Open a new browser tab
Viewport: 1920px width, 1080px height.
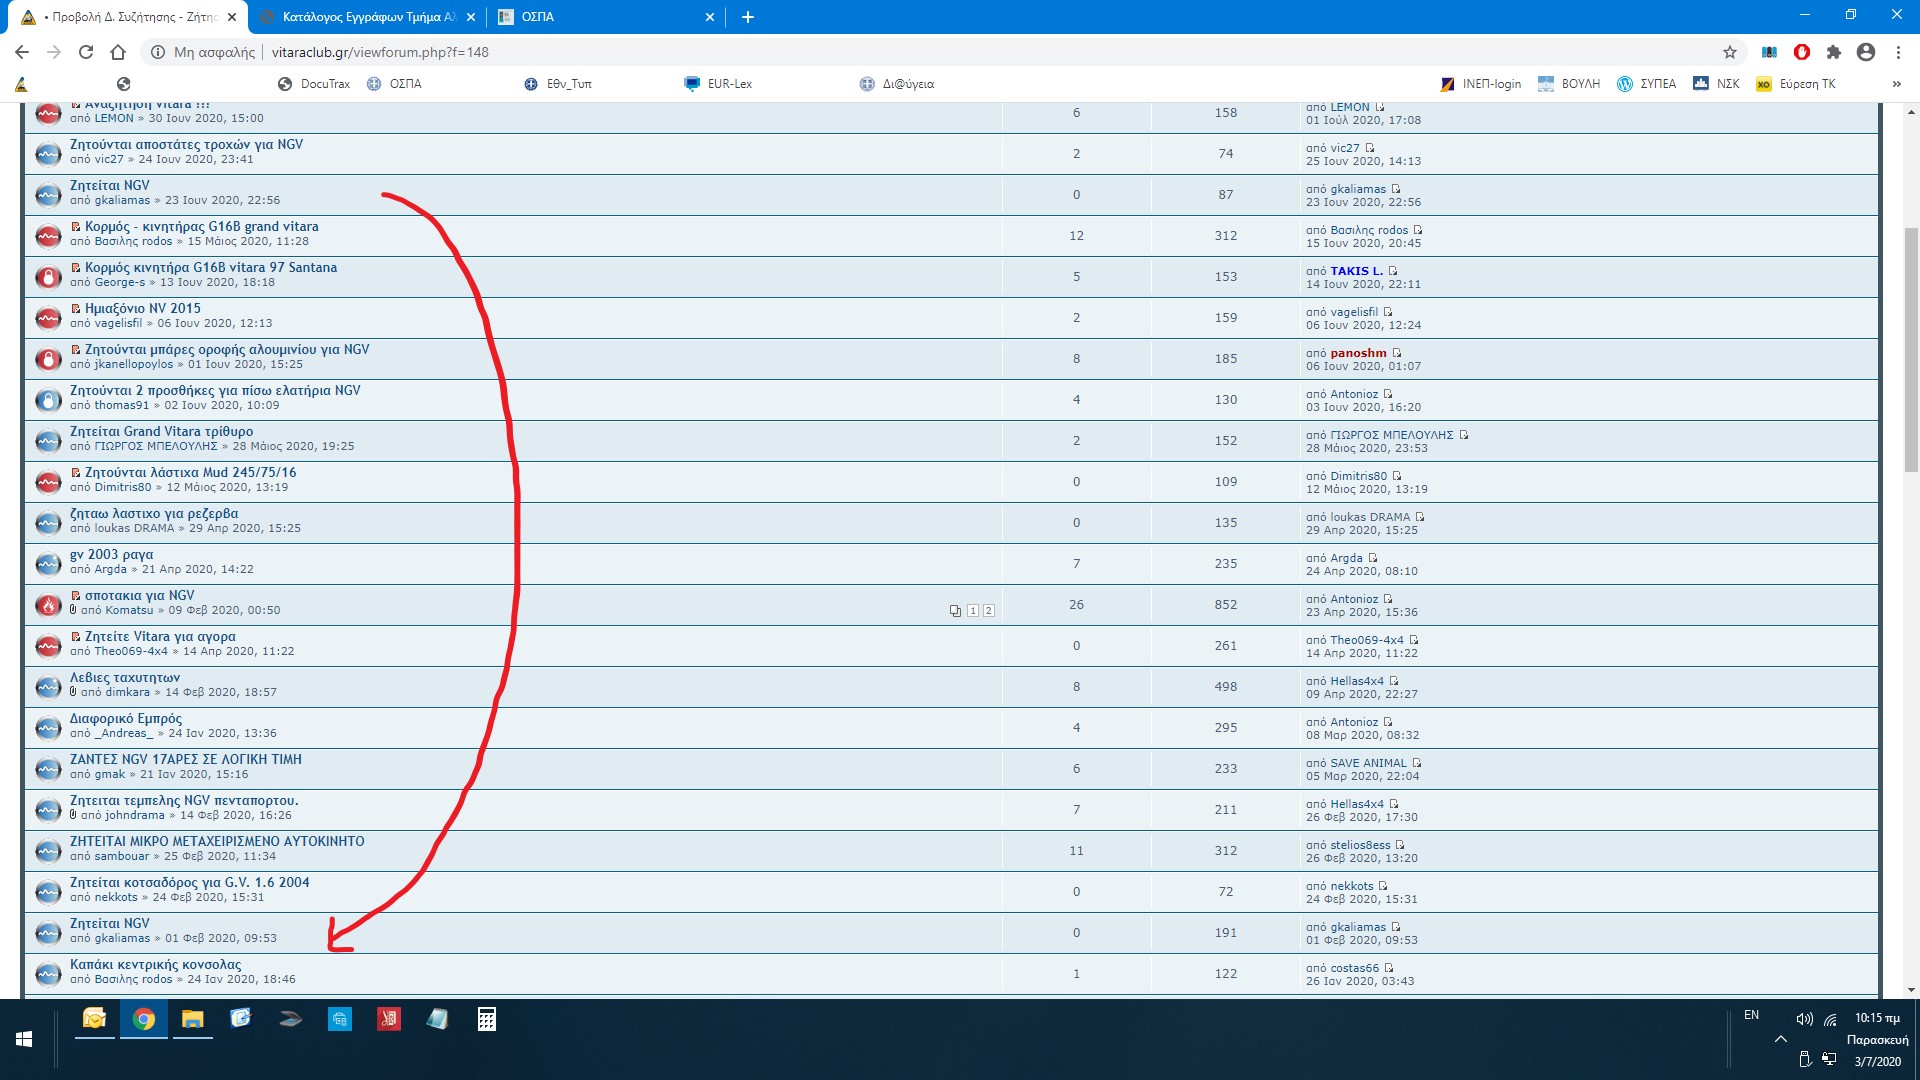coord(748,17)
